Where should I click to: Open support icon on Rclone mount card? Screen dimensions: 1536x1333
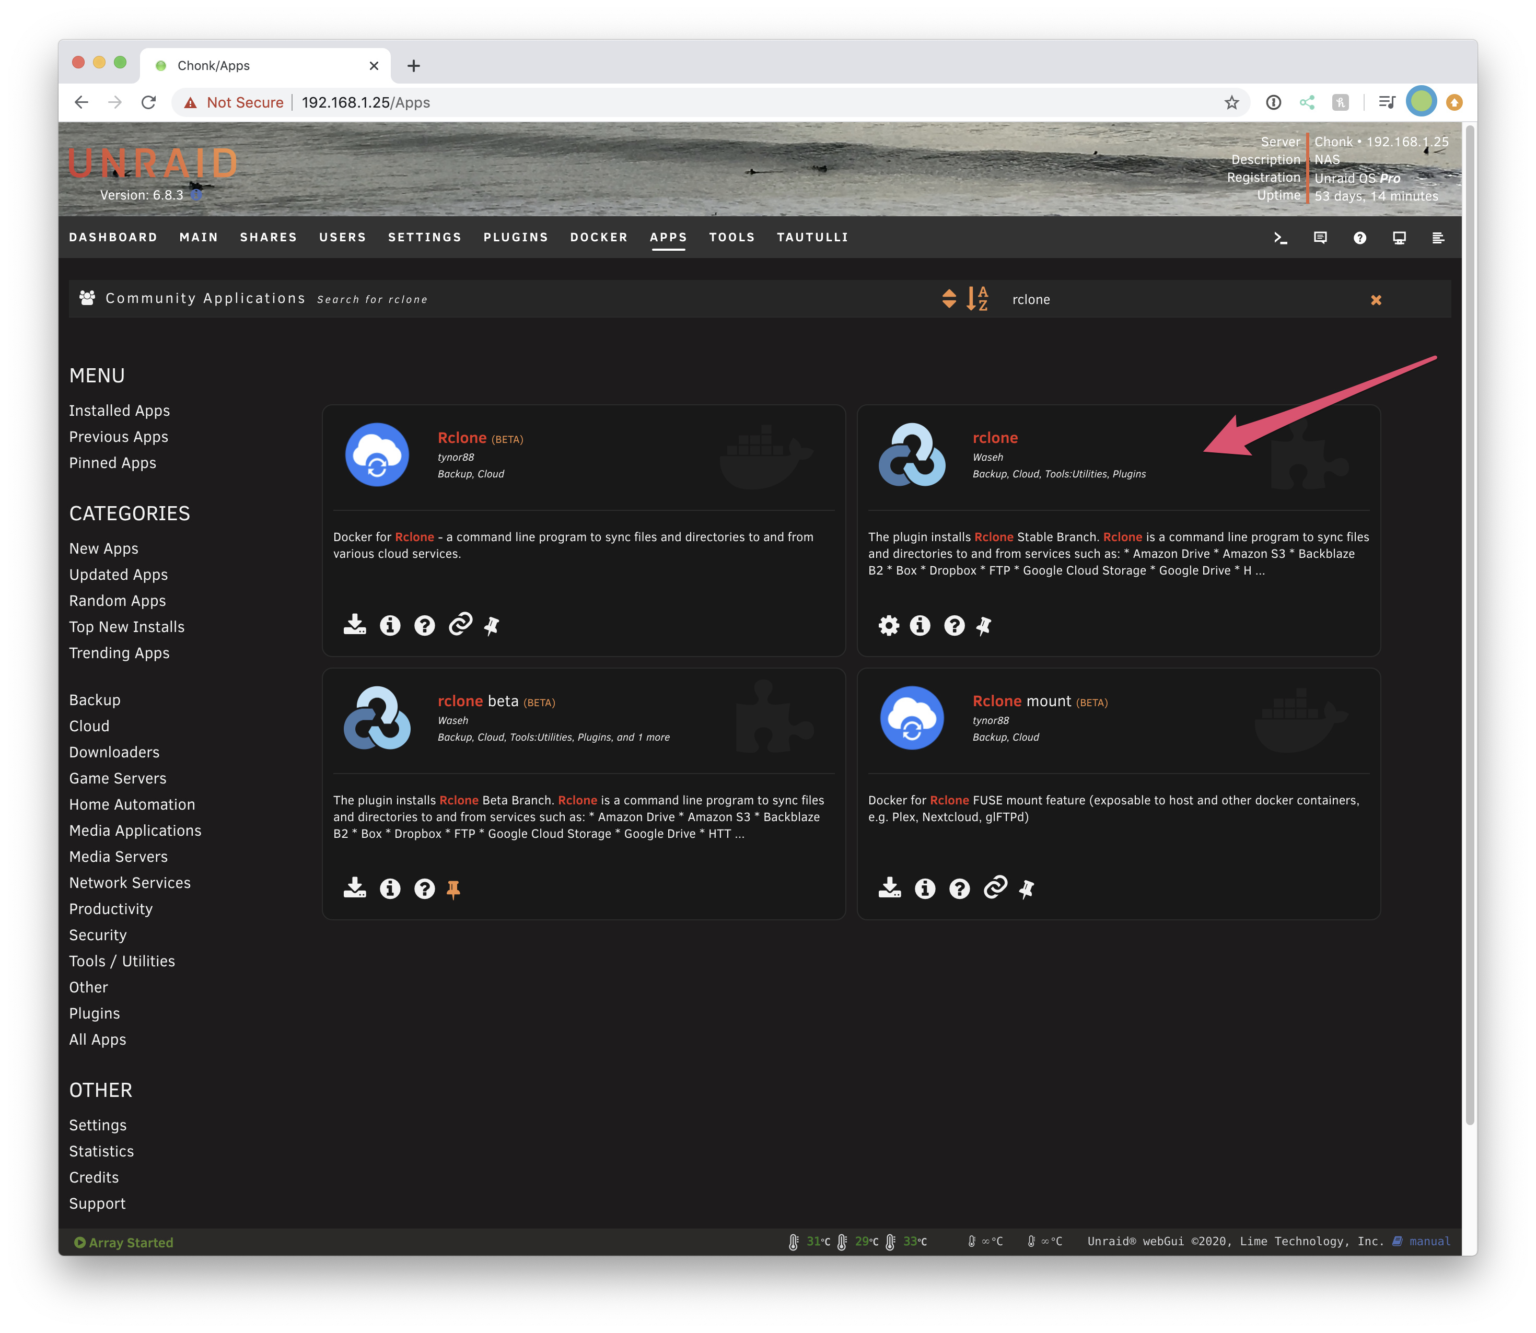[960, 888]
